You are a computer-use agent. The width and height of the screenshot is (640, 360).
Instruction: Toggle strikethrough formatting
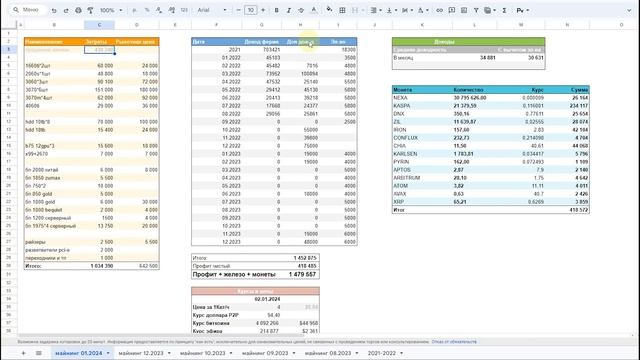[x=301, y=10]
